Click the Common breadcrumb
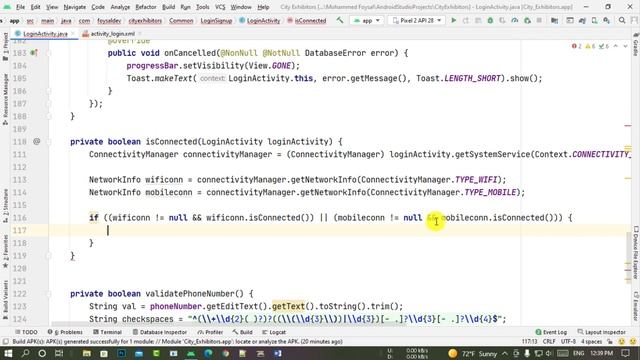640x360 pixels. click(181, 20)
